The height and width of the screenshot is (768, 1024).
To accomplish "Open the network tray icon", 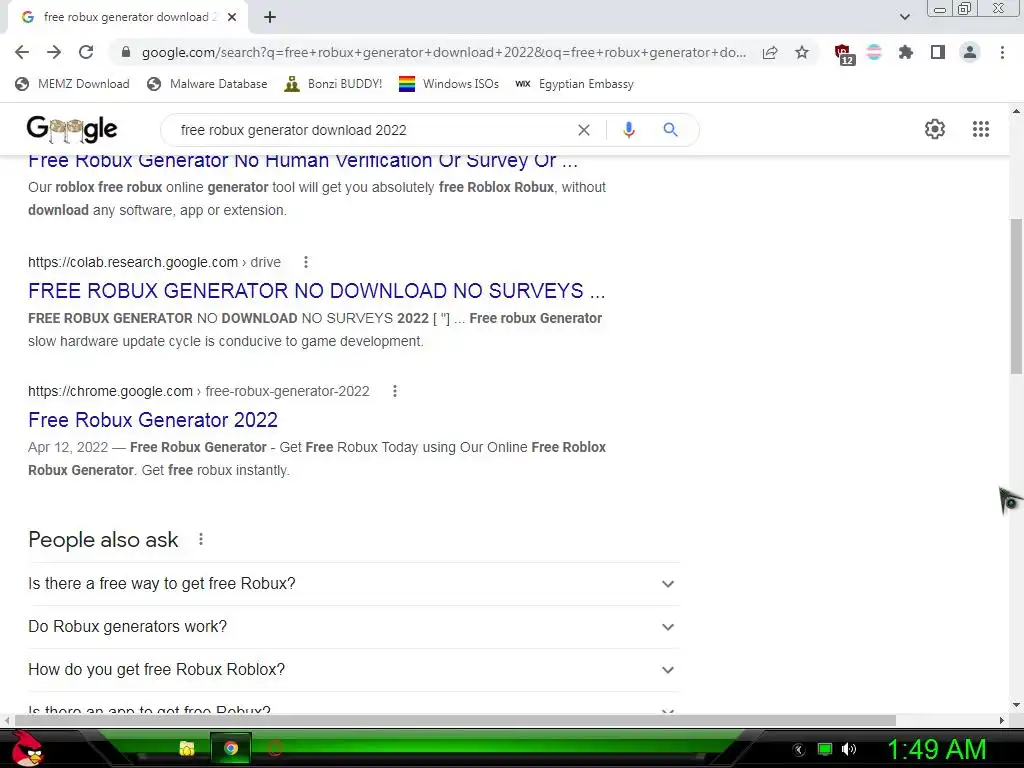I will point(825,749).
